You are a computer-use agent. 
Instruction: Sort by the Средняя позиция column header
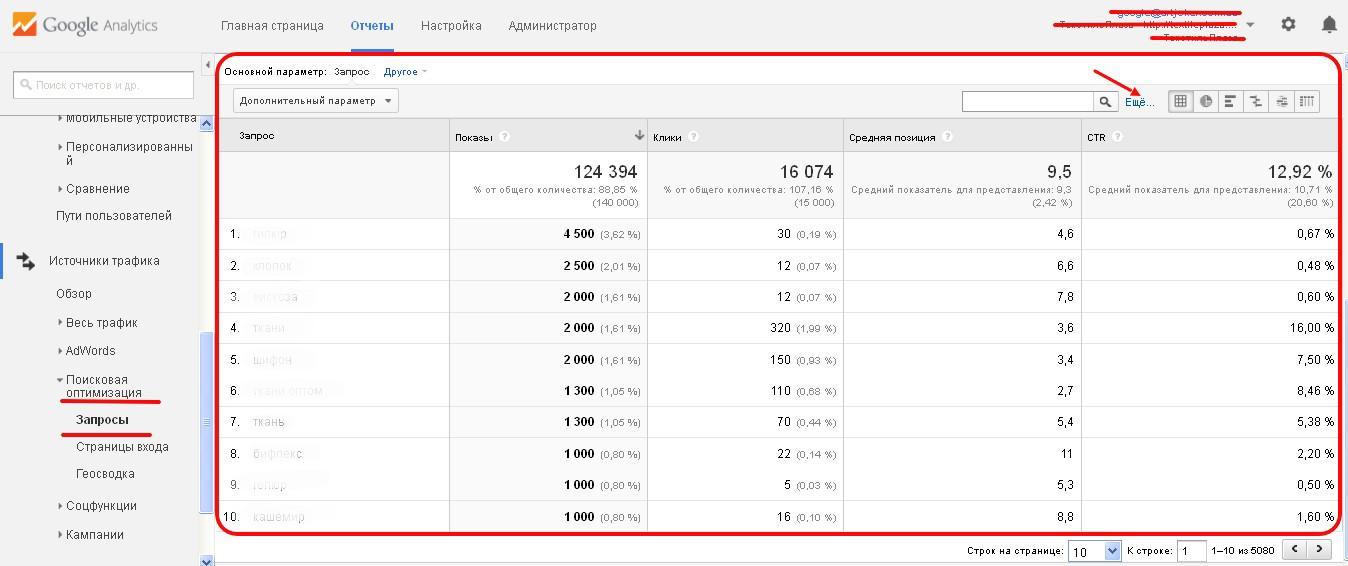click(x=892, y=137)
